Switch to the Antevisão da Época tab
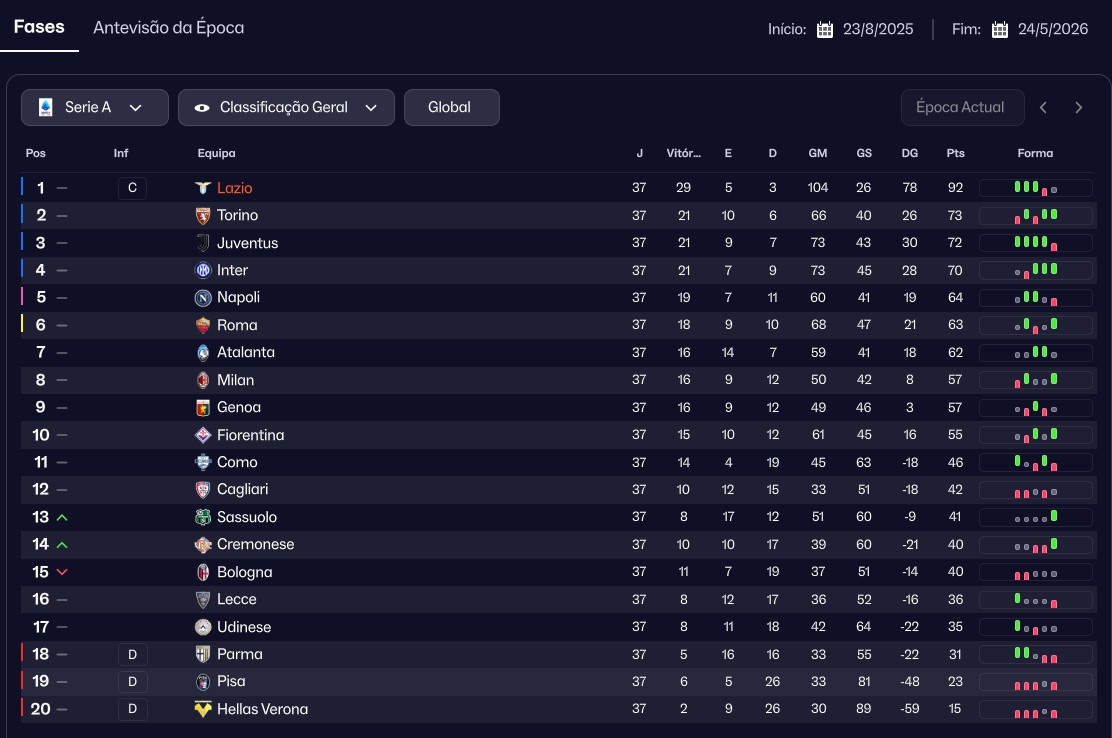This screenshot has height=738, width=1112. [168, 27]
